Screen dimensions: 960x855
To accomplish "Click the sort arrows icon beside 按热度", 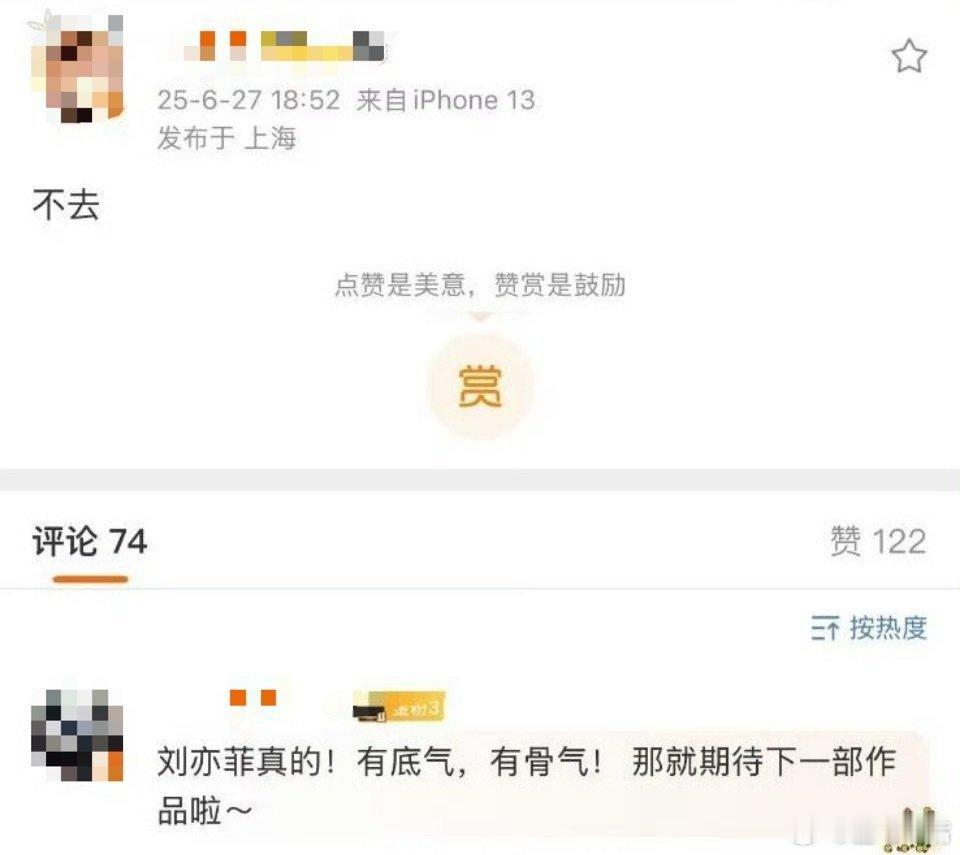I will pyautogui.click(x=824, y=628).
